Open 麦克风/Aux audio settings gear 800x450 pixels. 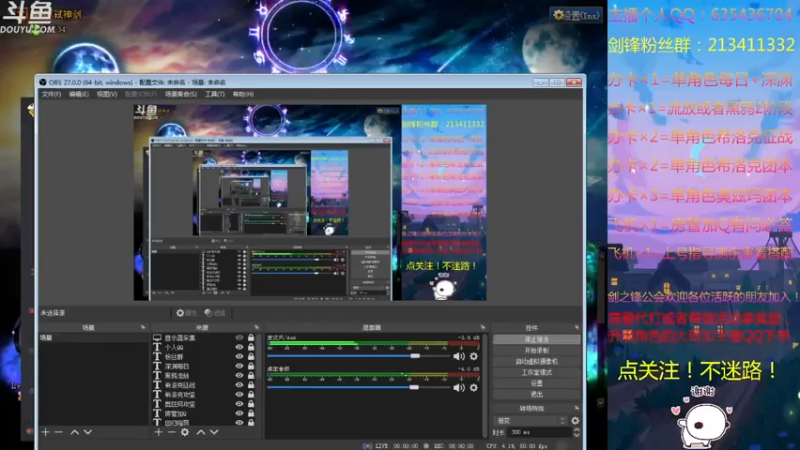click(473, 356)
